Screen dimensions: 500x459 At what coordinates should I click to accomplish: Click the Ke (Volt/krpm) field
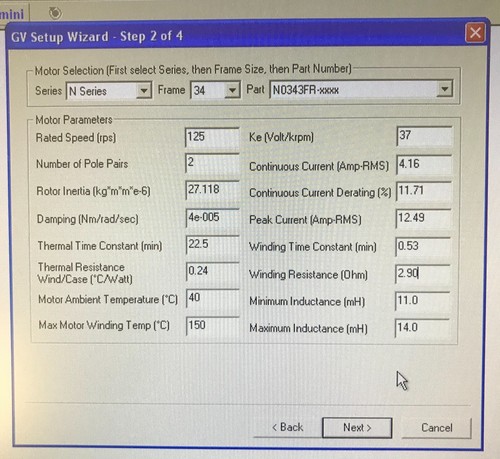tap(424, 136)
